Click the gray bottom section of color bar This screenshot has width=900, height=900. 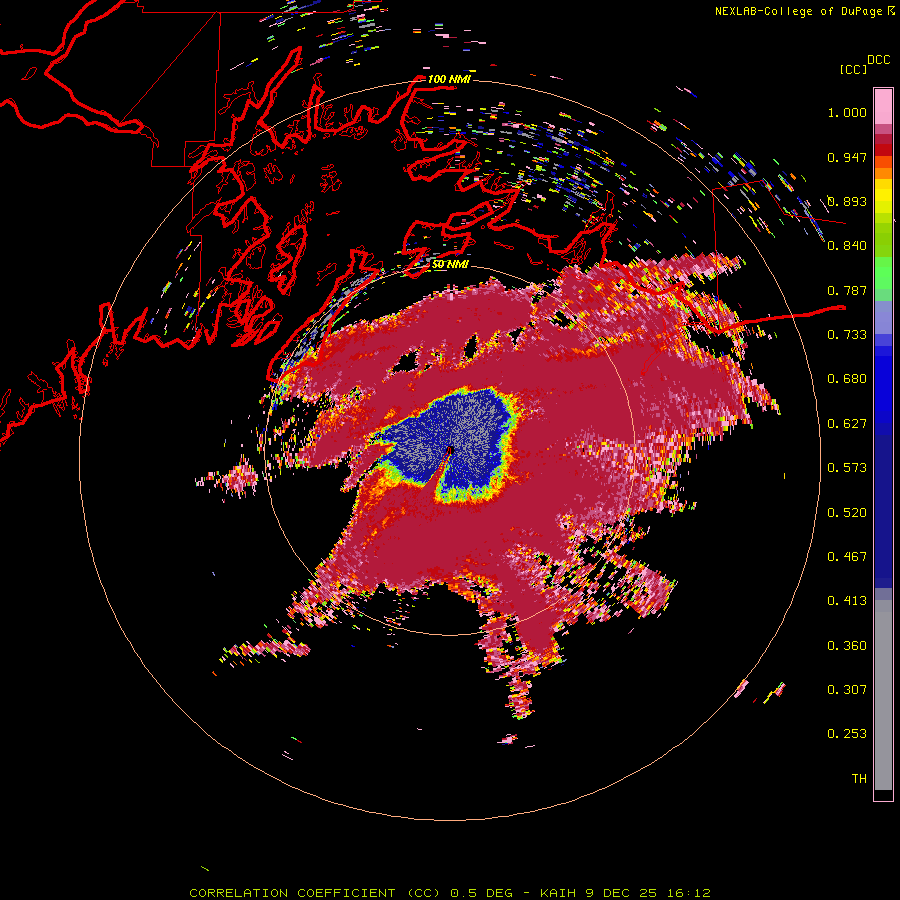(x=883, y=695)
